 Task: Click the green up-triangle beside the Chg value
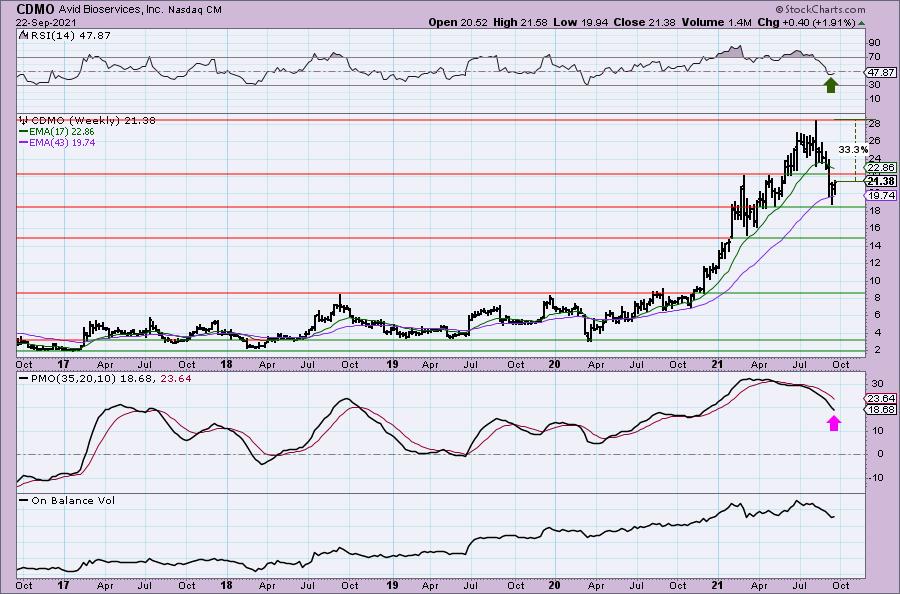pos(862,23)
